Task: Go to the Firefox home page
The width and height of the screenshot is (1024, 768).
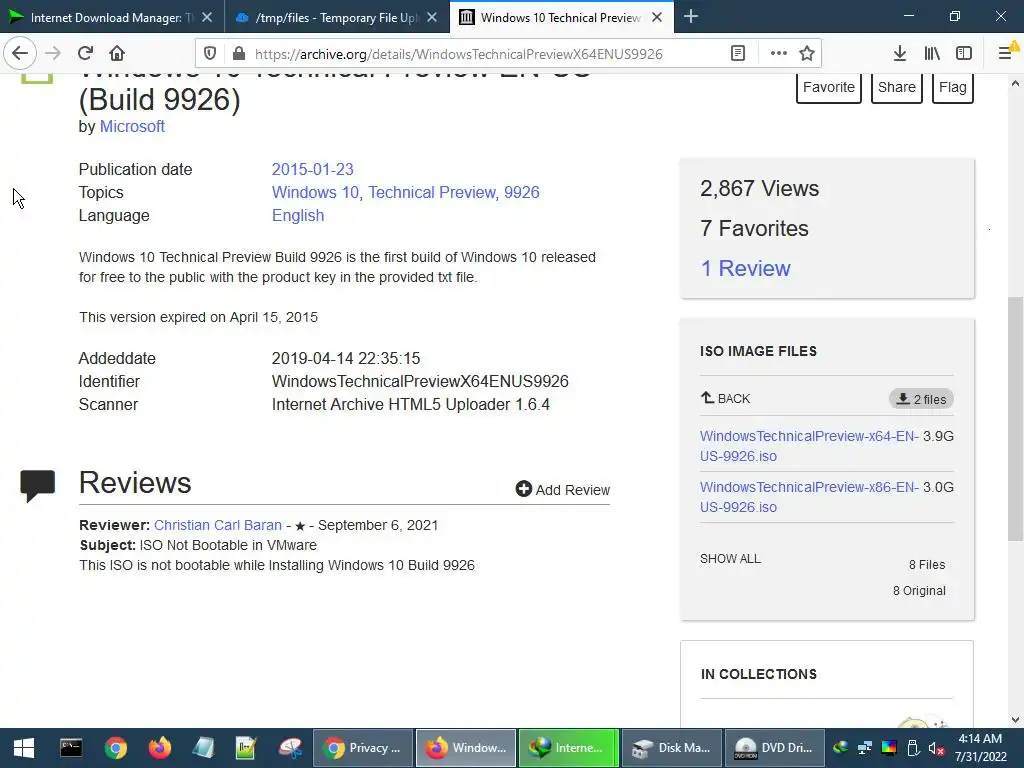Action: click(117, 53)
